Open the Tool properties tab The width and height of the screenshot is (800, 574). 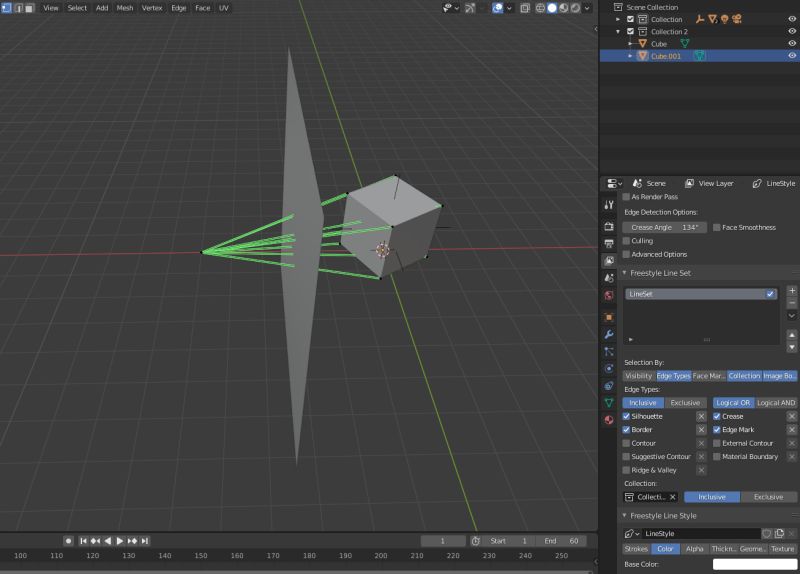(x=609, y=205)
